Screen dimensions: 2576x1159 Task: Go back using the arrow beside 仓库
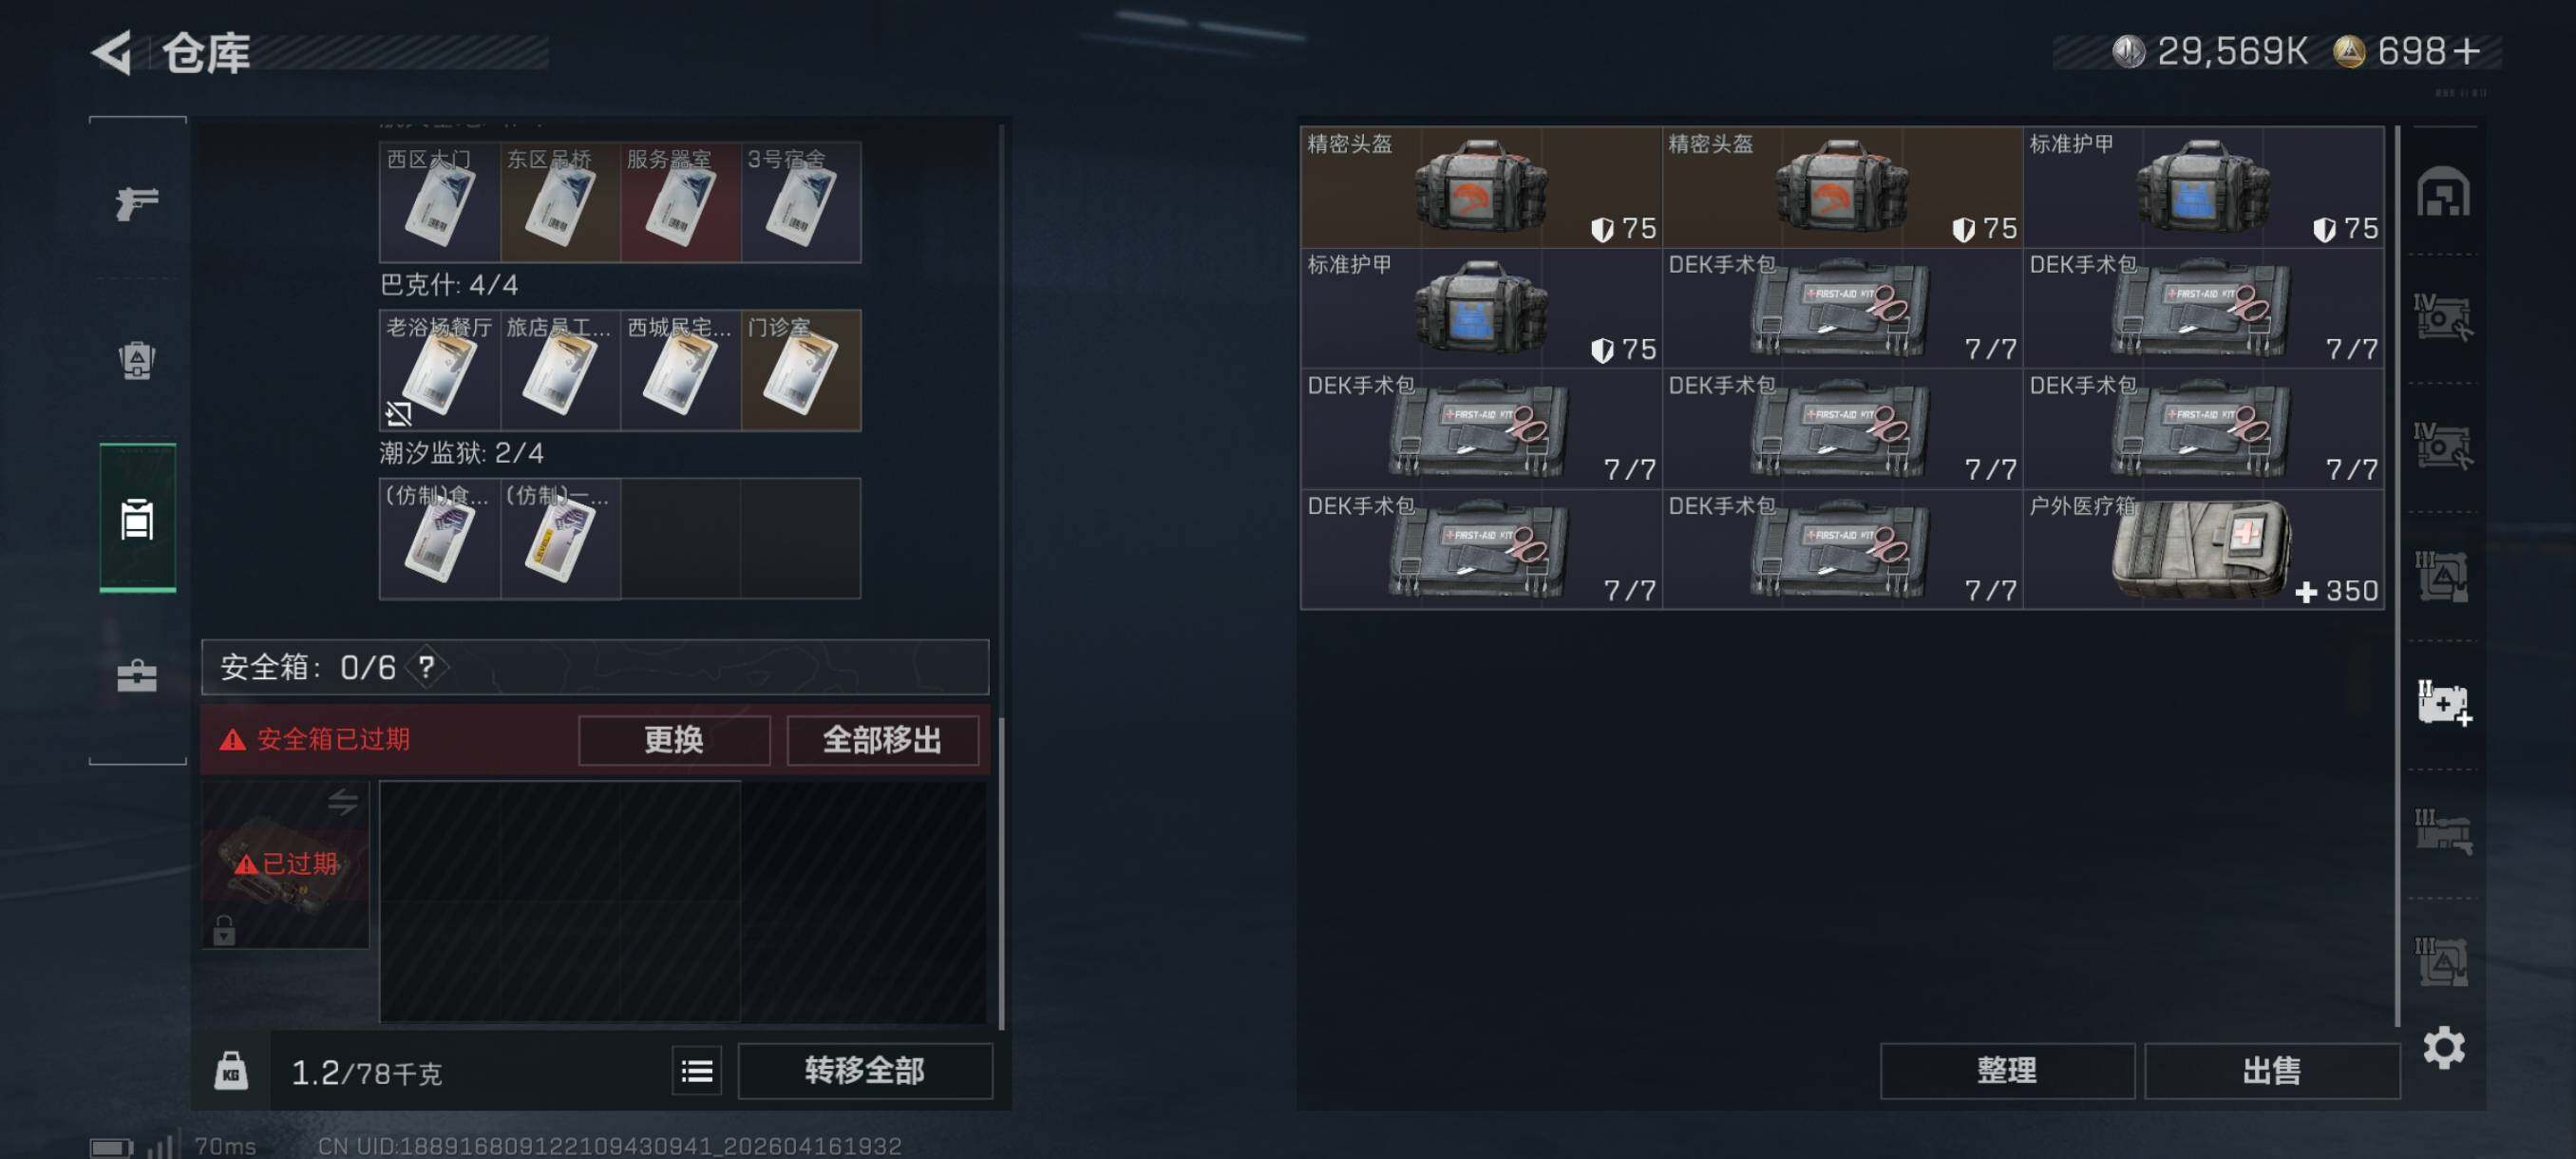[x=112, y=52]
